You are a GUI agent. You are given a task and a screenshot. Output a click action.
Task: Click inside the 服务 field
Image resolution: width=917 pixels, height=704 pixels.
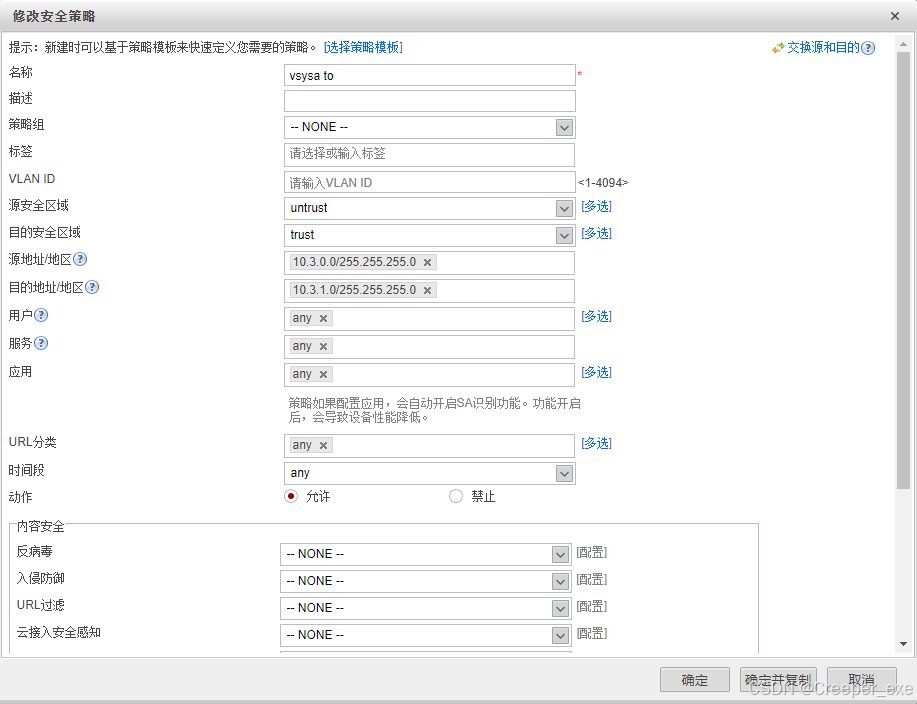tap(429, 347)
